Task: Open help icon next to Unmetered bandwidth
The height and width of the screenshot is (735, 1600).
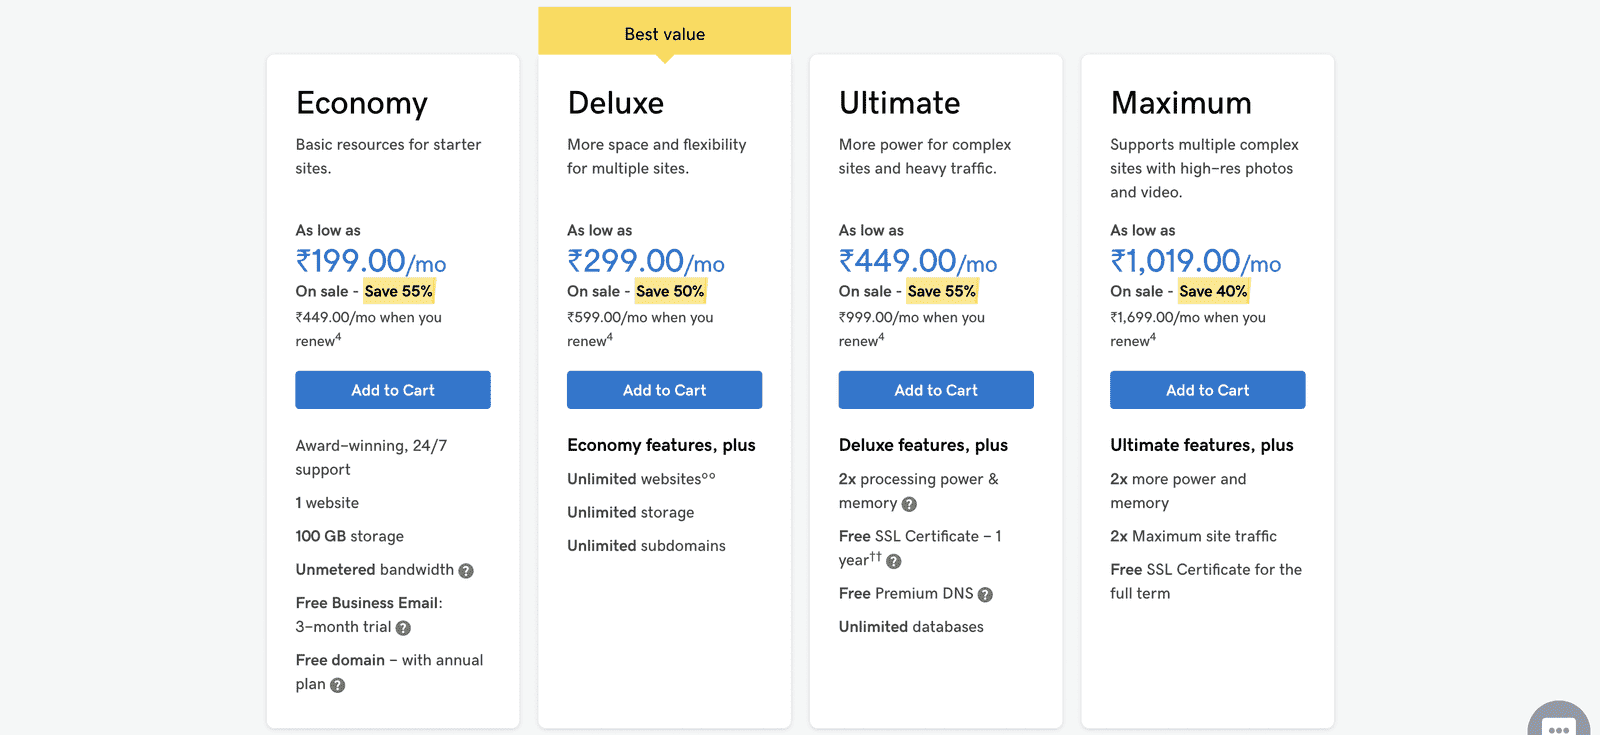Action: (x=466, y=571)
